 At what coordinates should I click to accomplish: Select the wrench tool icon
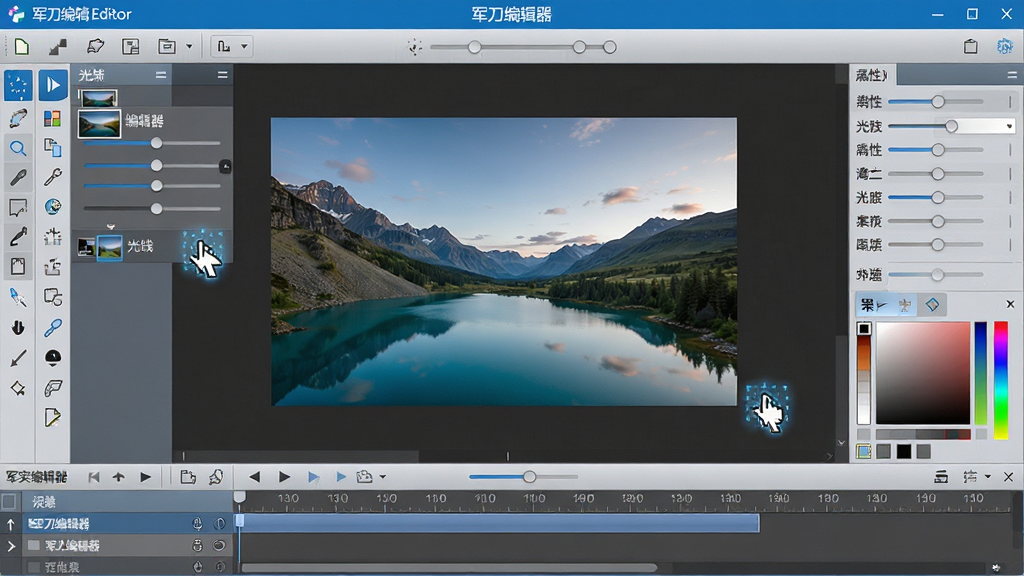[53, 176]
